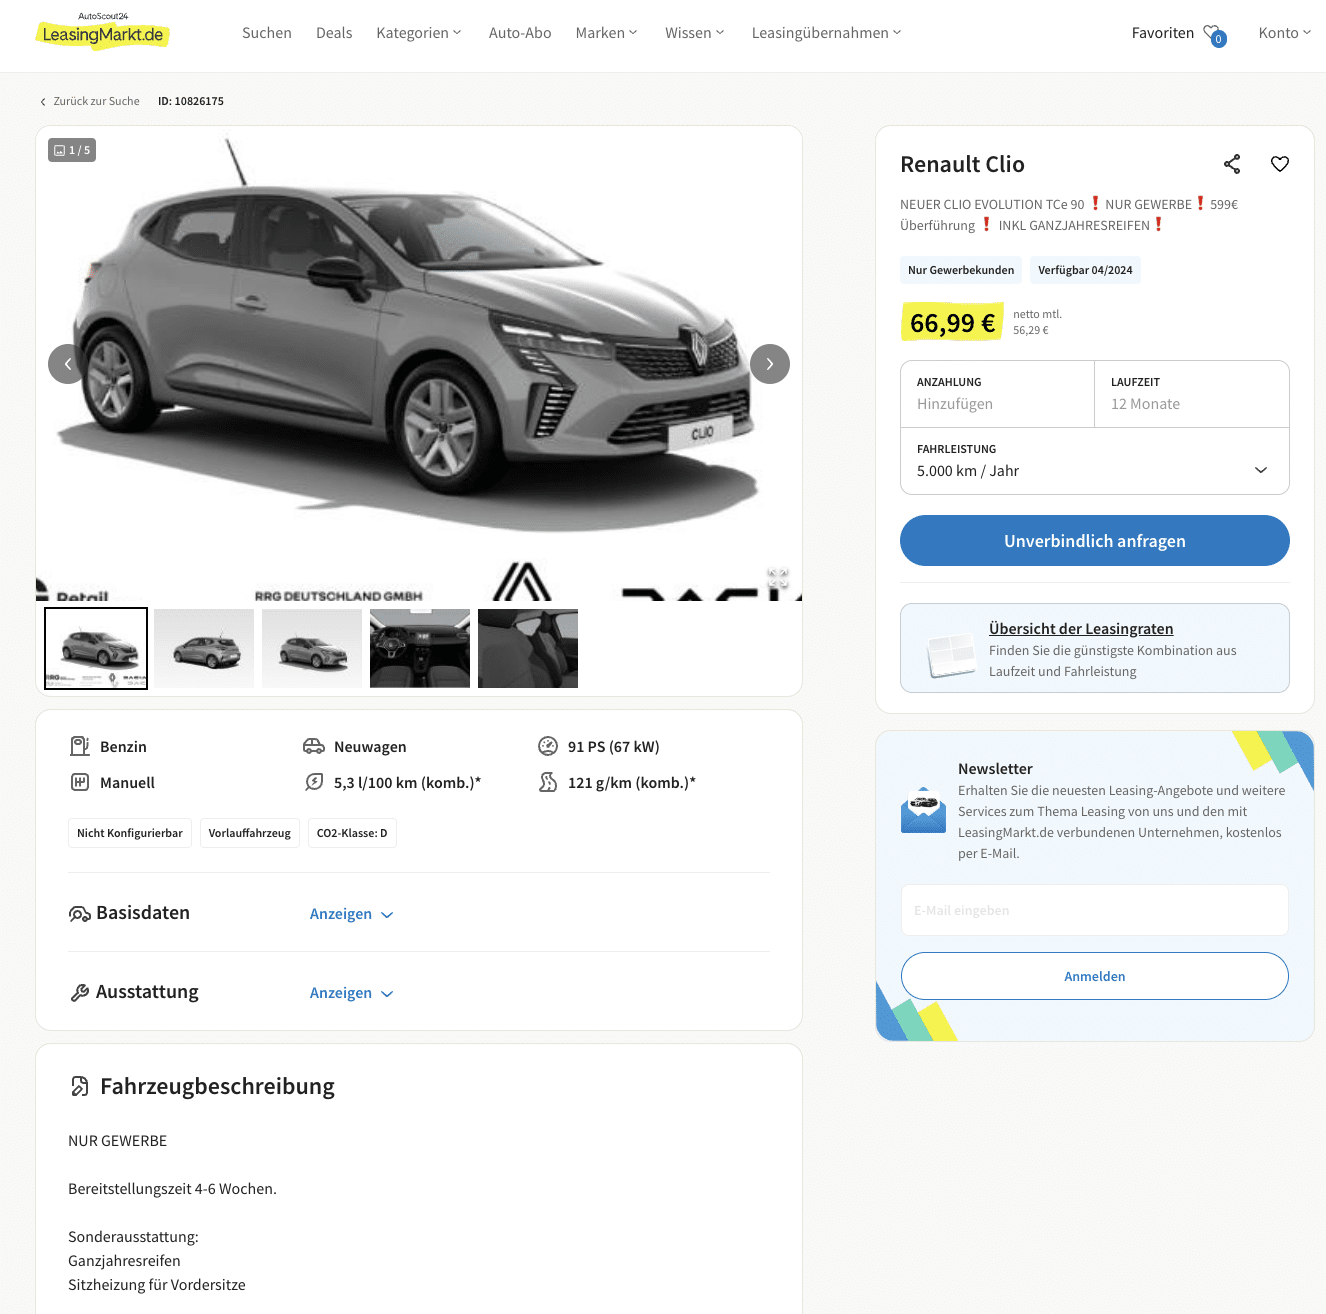The image size is (1326, 1314).
Task: Follow the Zurück zur Suche link
Action: click(96, 101)
